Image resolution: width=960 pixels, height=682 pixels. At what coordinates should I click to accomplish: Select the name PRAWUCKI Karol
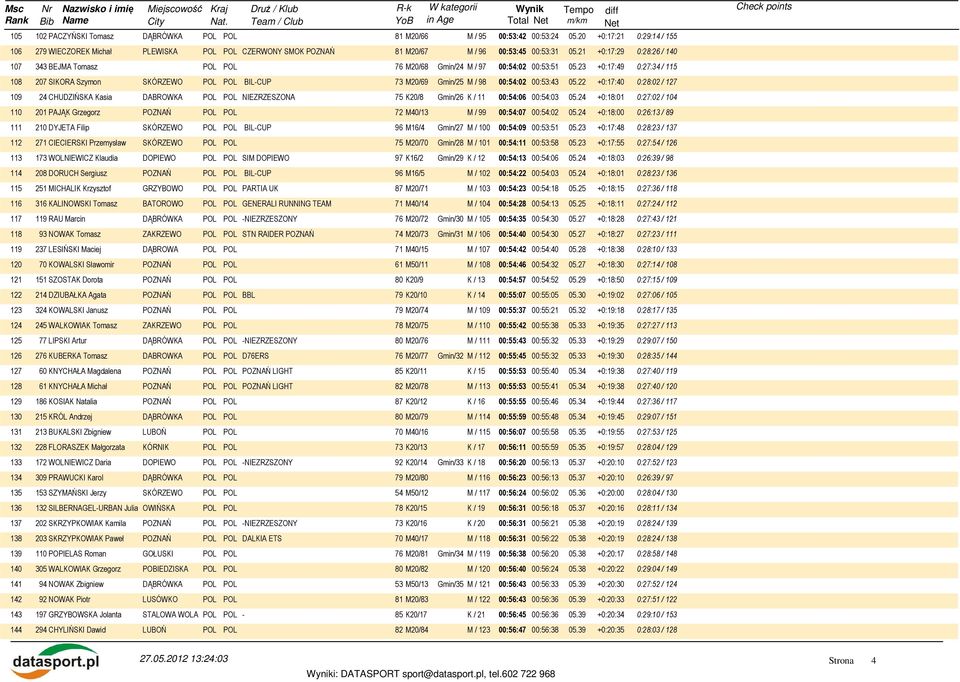(x=76, y=478)
